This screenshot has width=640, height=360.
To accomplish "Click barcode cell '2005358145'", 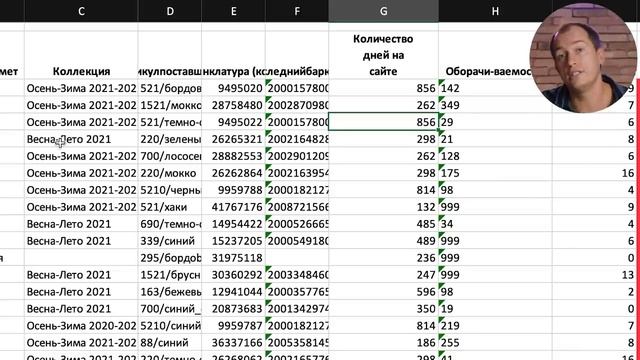I will pyautogui.click(x=297, y=343).
